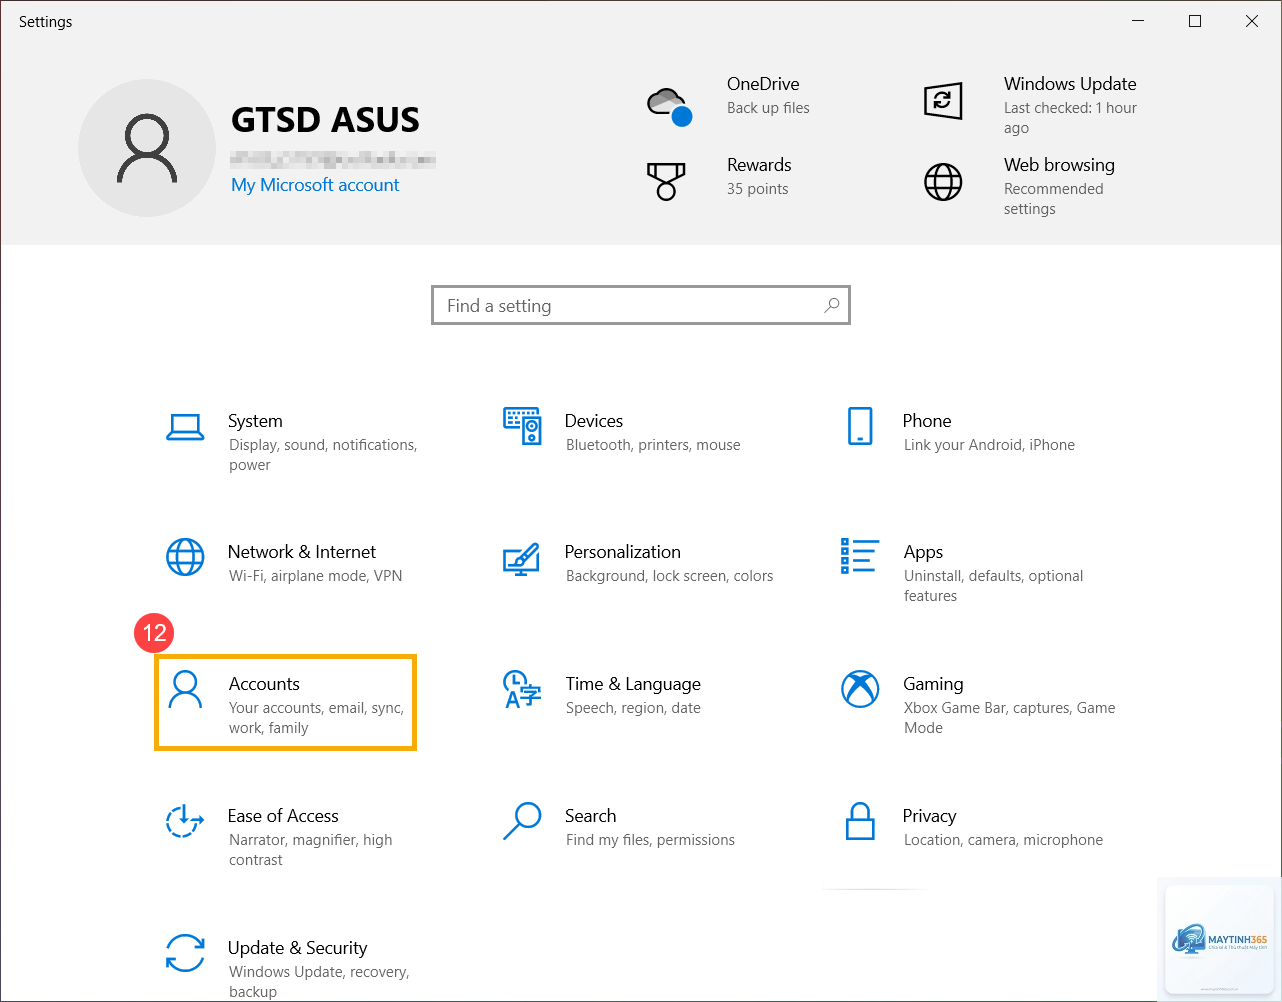This screenshot has height=1002, width=1282.
Task: Click the Web browsing globe icon
Action: 943,182
